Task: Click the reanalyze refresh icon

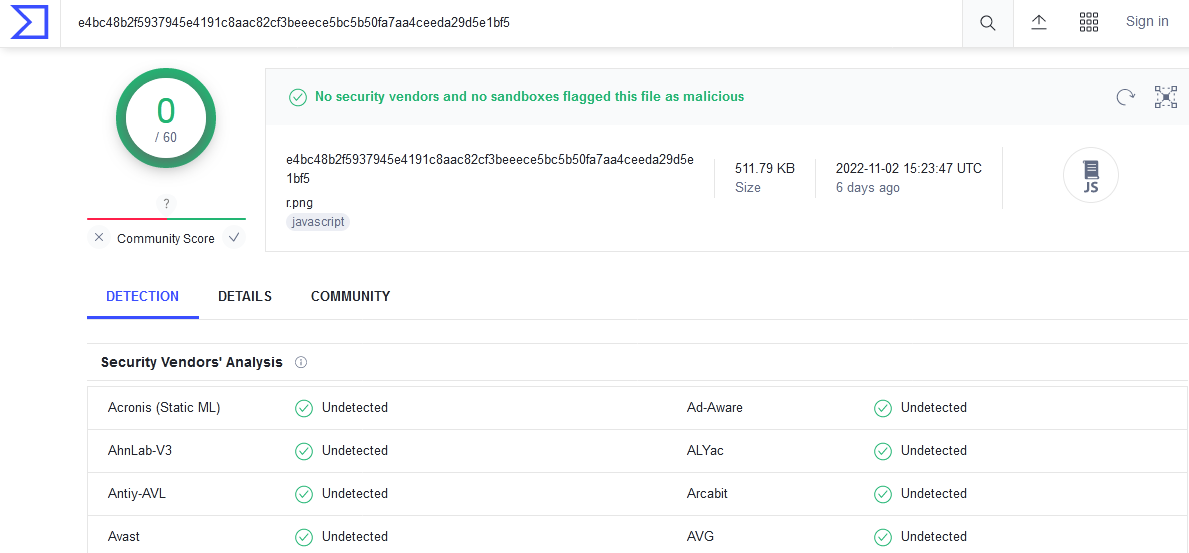Action: [x=1125, y=96]
